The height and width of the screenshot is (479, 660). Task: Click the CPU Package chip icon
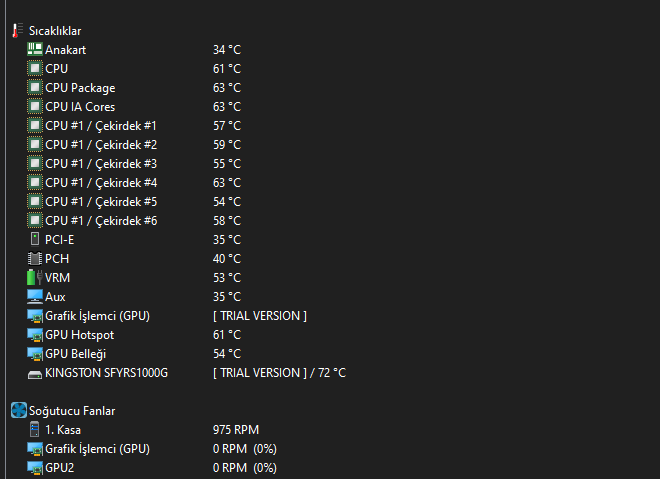[x=35, y=88]
